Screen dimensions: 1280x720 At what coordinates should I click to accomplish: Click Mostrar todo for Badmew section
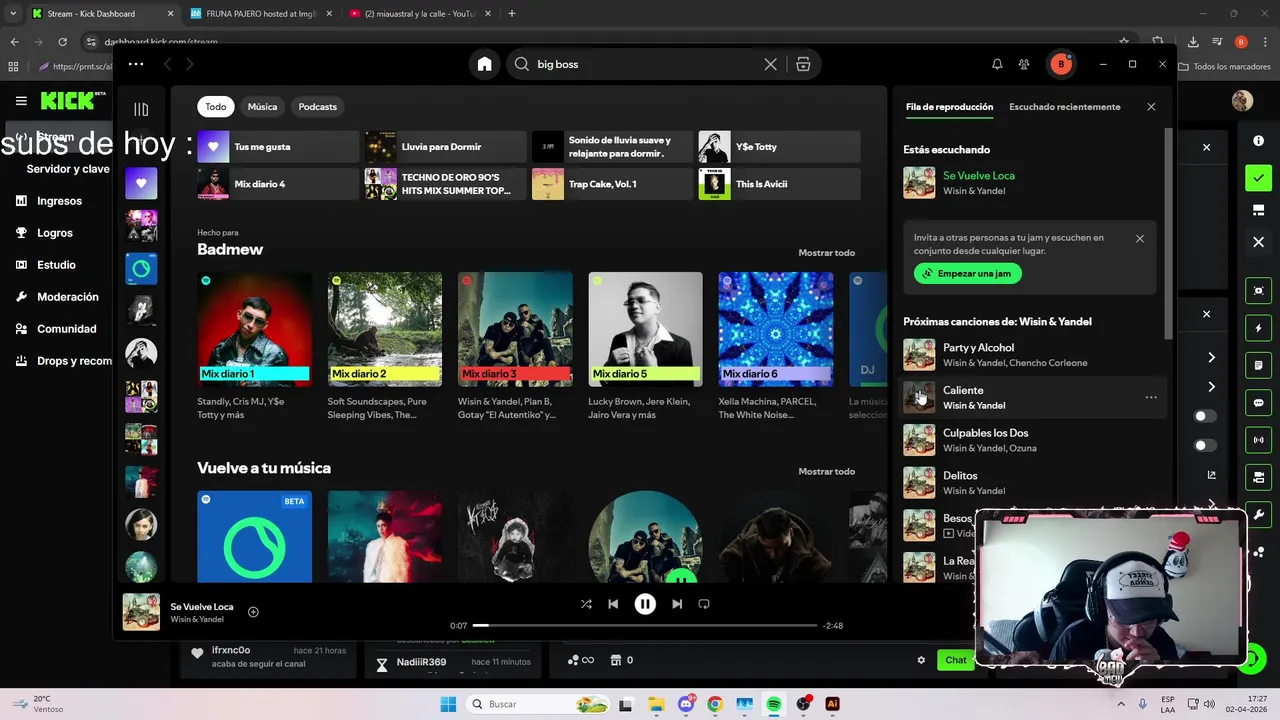[826, 253]
